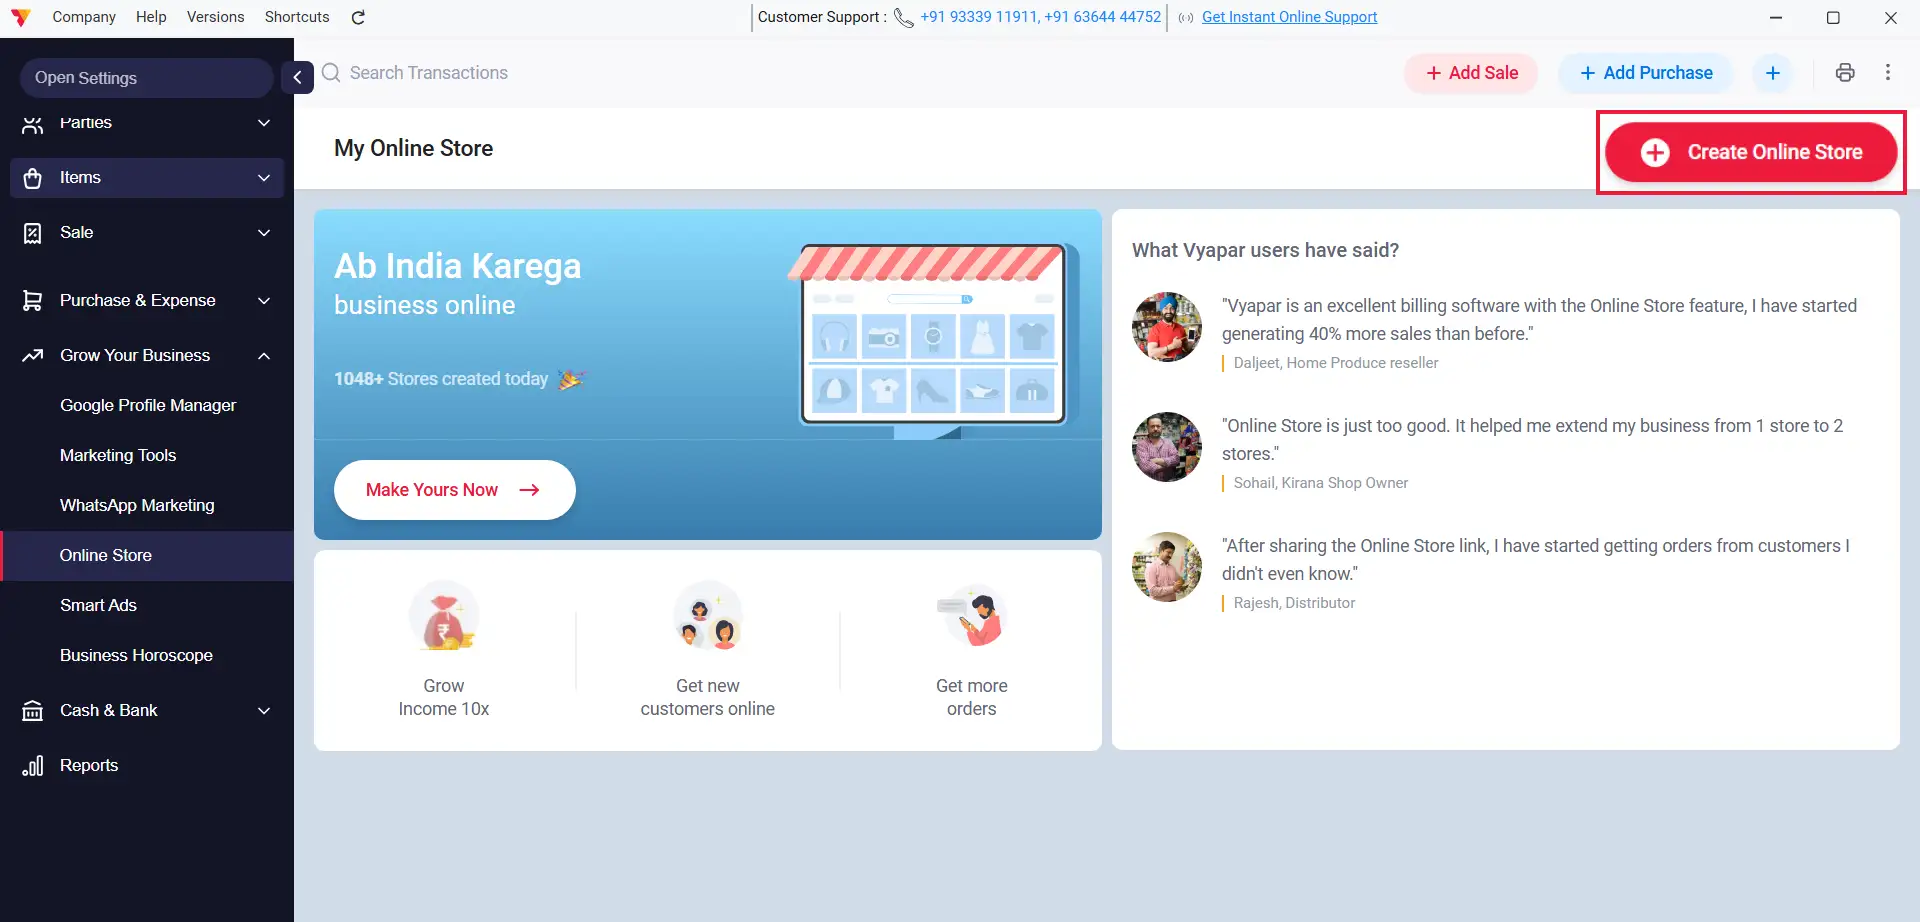Click the Open Settings button
Image resolution: width=1920 pixels, height=922 pixels.
tap(147, 78)
